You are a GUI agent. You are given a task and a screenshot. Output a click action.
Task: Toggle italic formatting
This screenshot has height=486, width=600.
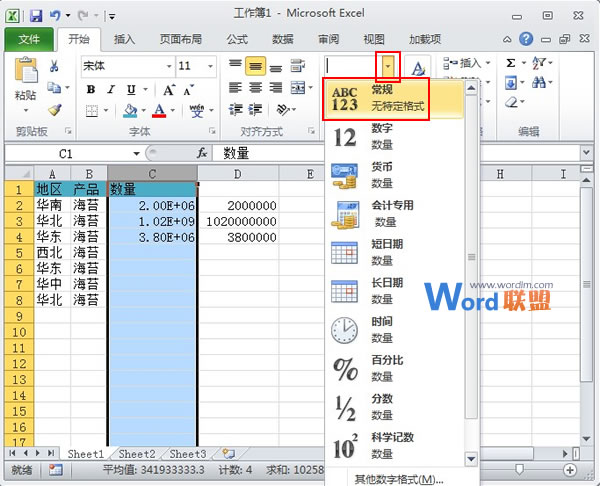tap(108, 89)
